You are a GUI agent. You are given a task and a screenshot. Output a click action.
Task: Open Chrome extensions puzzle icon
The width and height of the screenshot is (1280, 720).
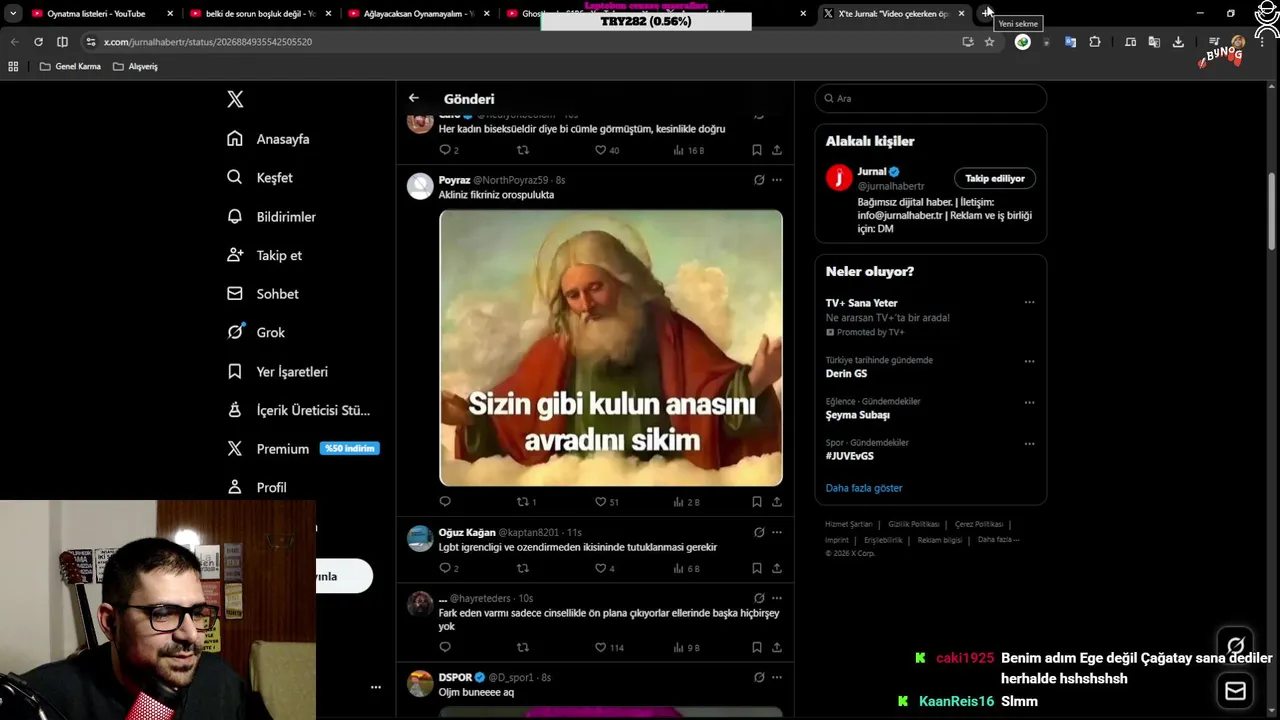coord(1095,42)
